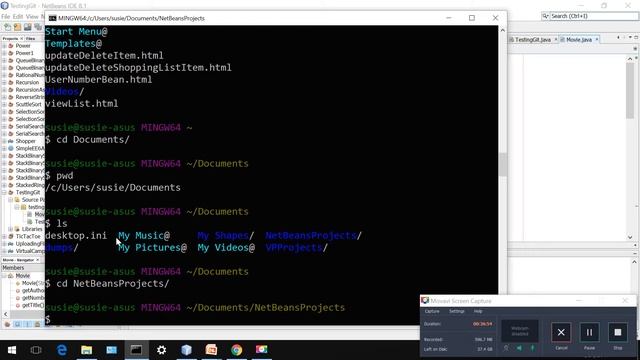Collapse the Source Packages node
This screenshot has height=360, width=640.
[11, 200]
